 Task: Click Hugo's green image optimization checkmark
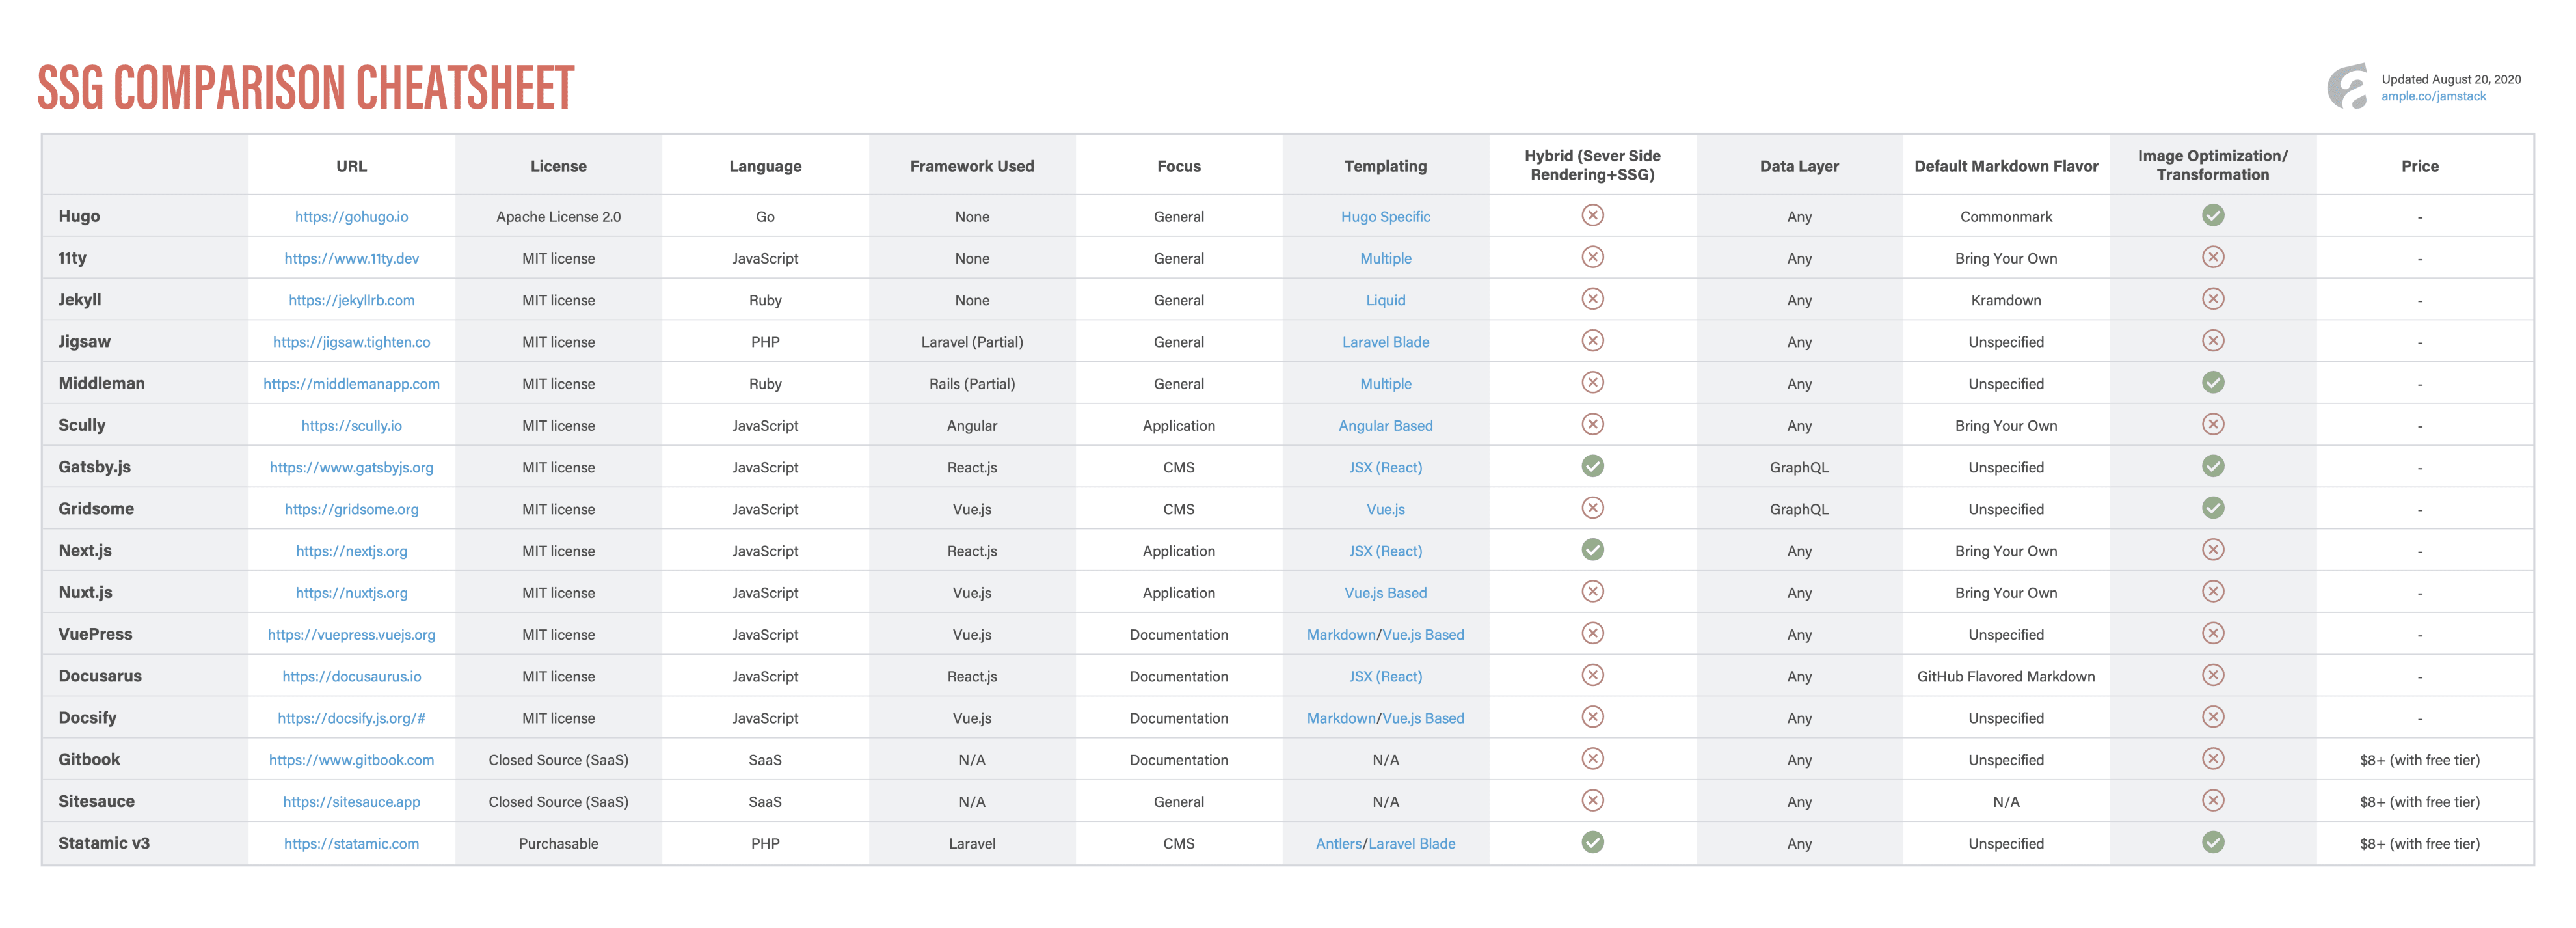[x=2212, y=215]
